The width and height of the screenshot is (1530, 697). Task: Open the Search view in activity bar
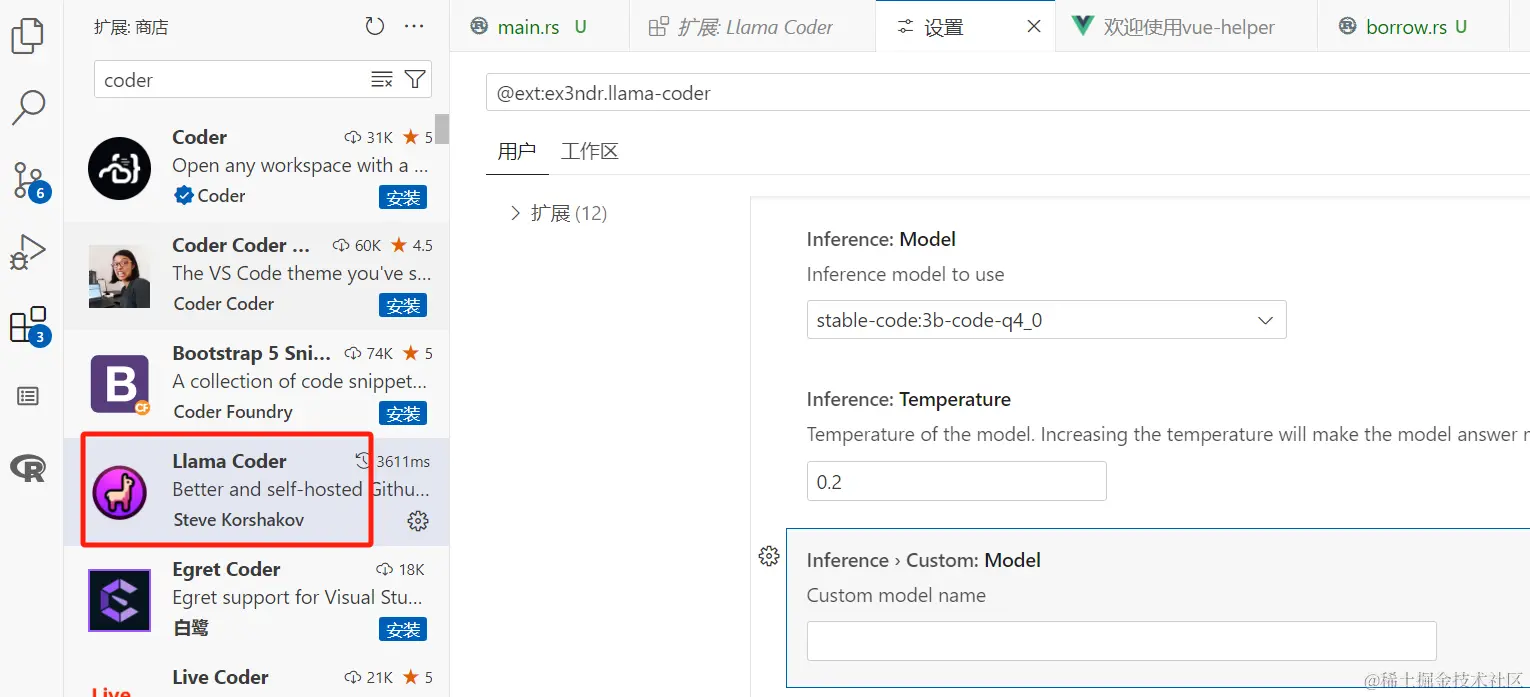(28, 107)
